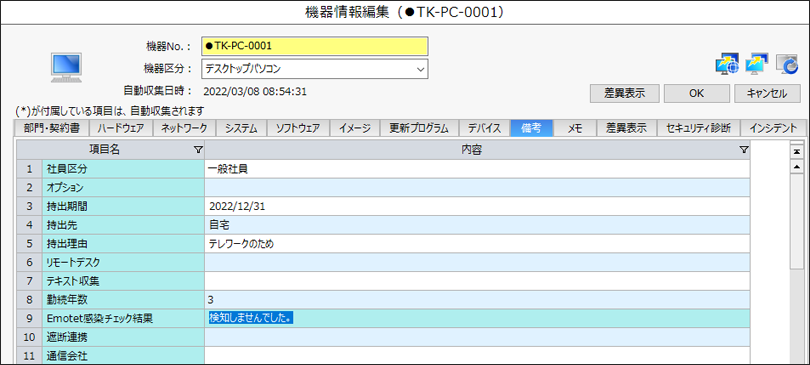810x365 pixels.
Task: Open the 差異表示 tab
Action: [x=627, y=128]
